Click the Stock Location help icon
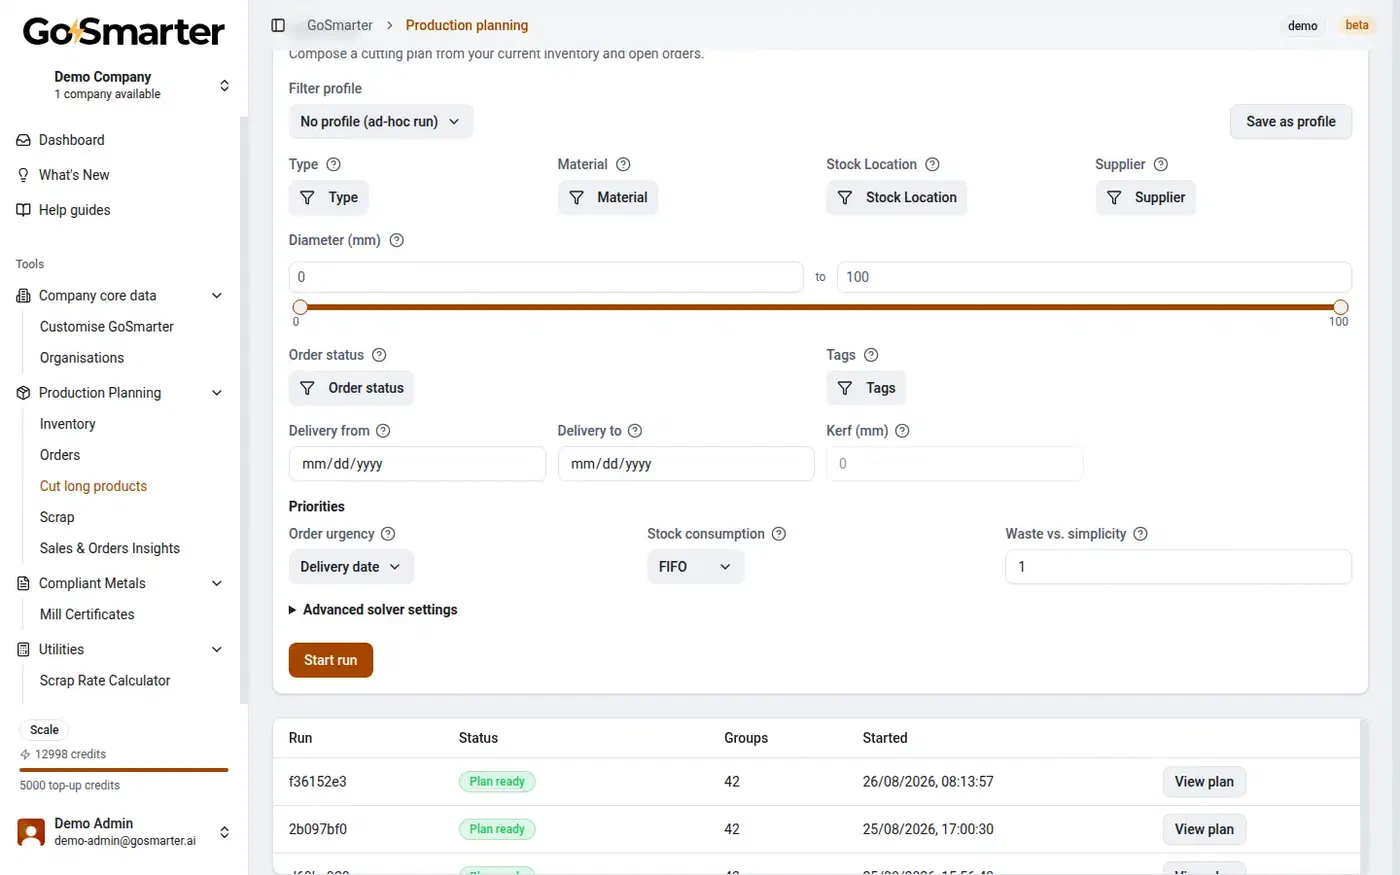 pyautogui.click(x=932, y=164)
